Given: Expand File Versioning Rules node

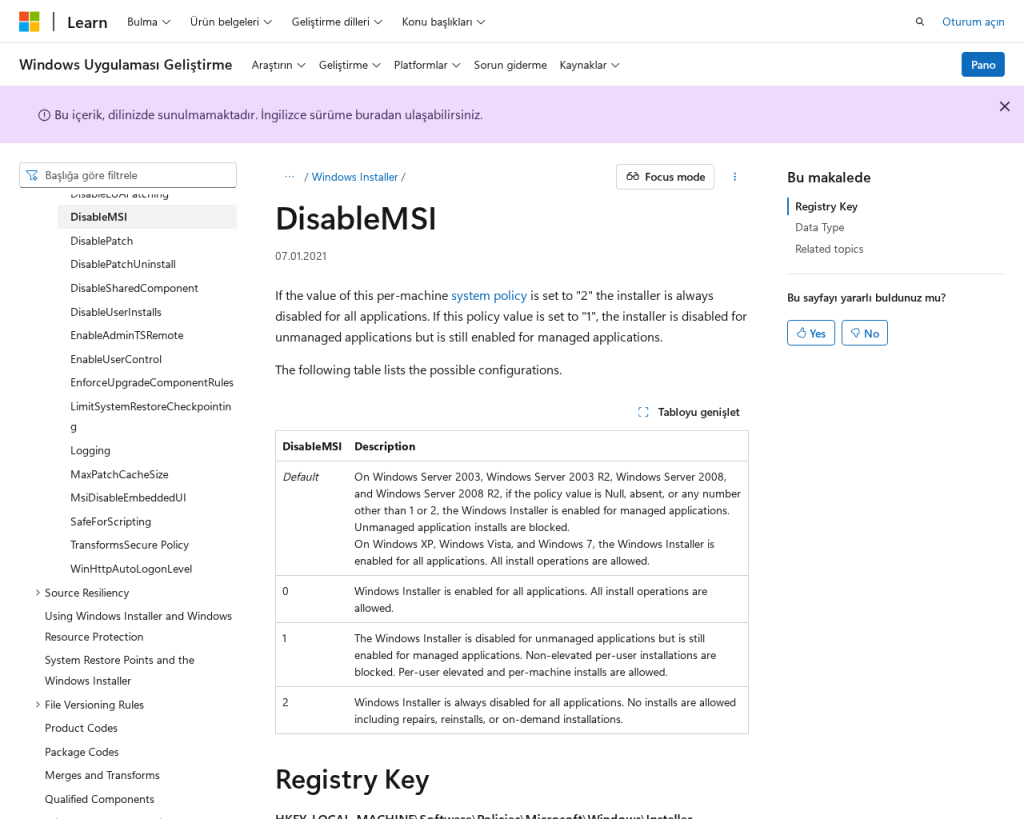Looking at the screenshot, I should point(37,705).
